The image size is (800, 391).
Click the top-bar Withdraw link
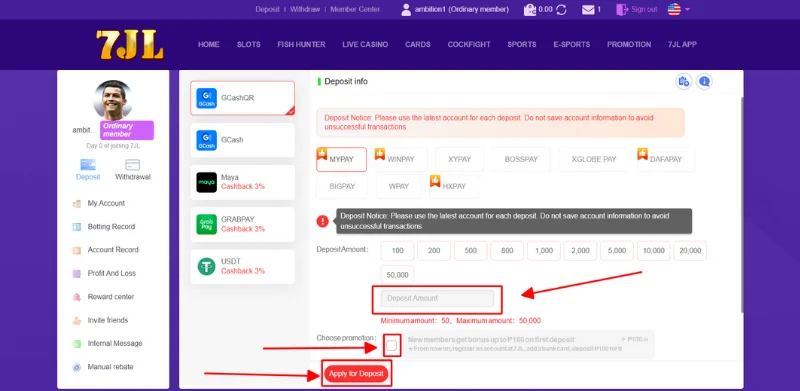point(305,9)
